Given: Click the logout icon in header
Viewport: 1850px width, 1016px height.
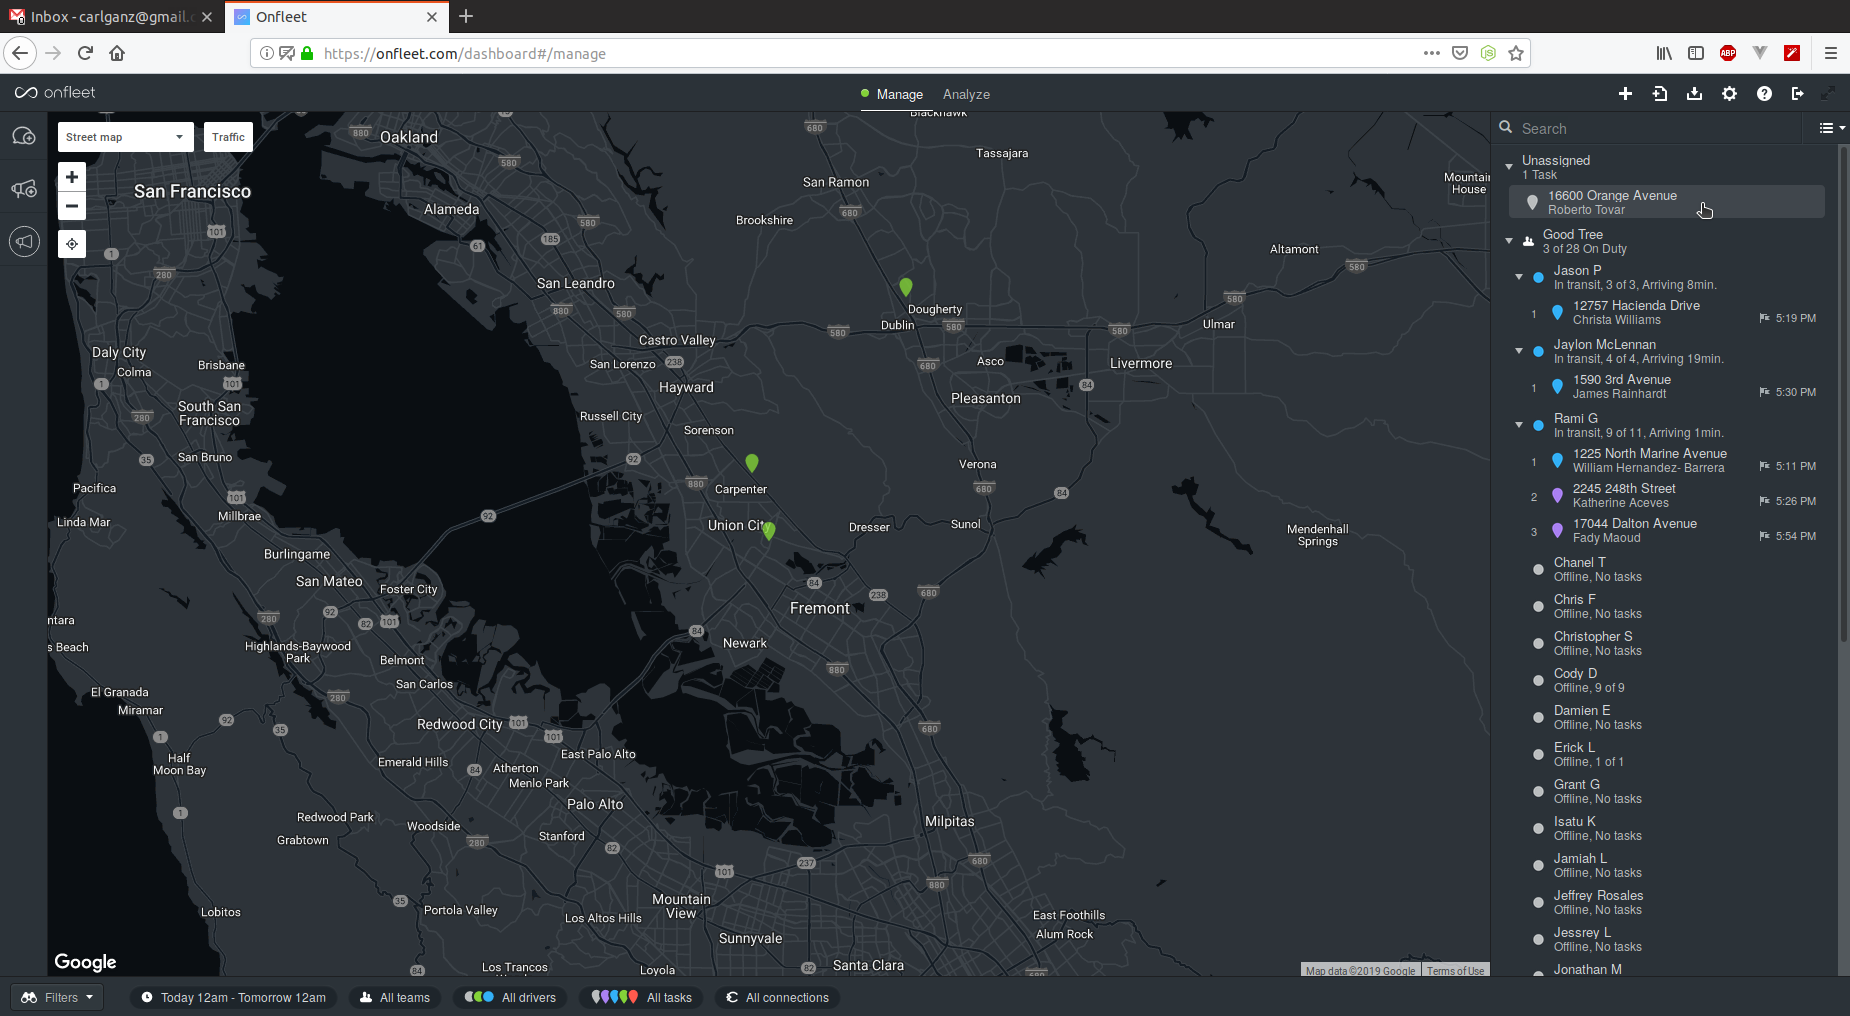Looking at the screenshot, I should point(1798,94).
